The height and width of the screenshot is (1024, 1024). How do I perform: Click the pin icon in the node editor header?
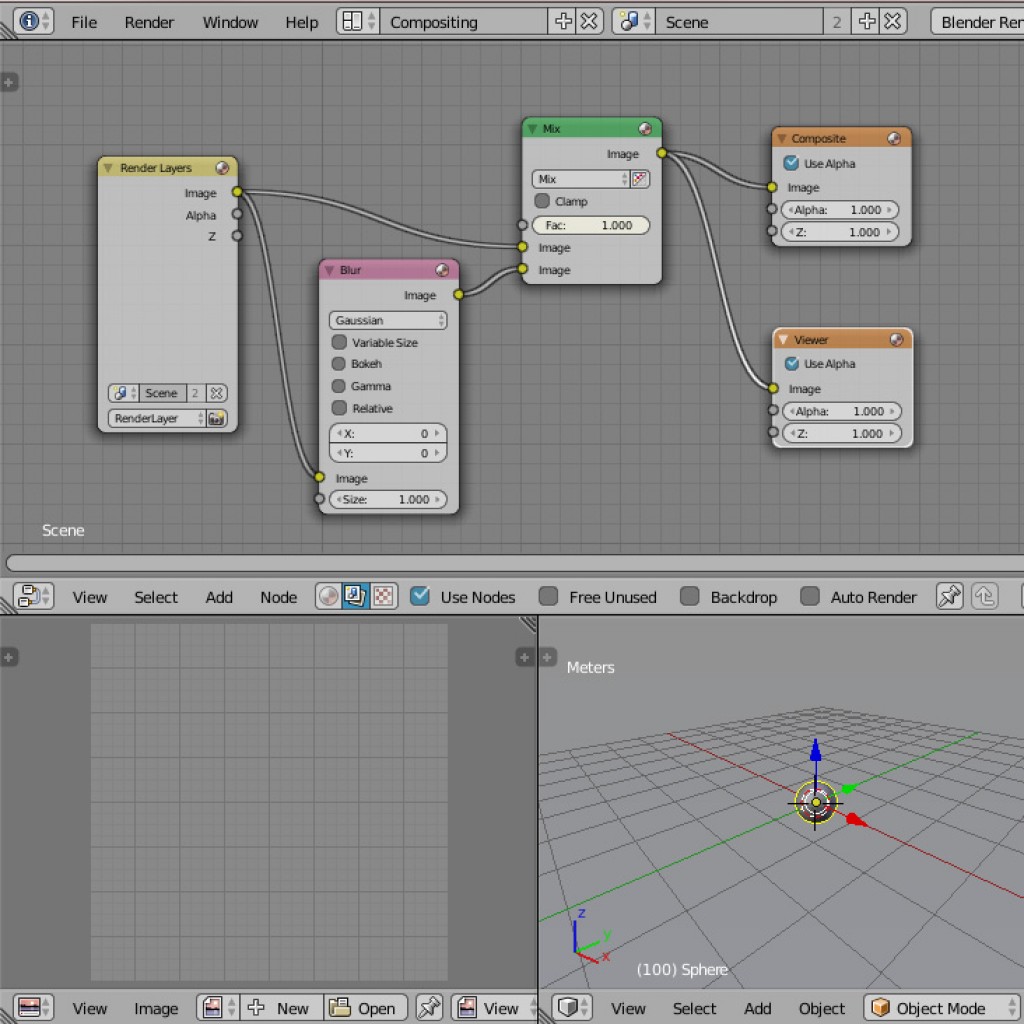[948, 596]
